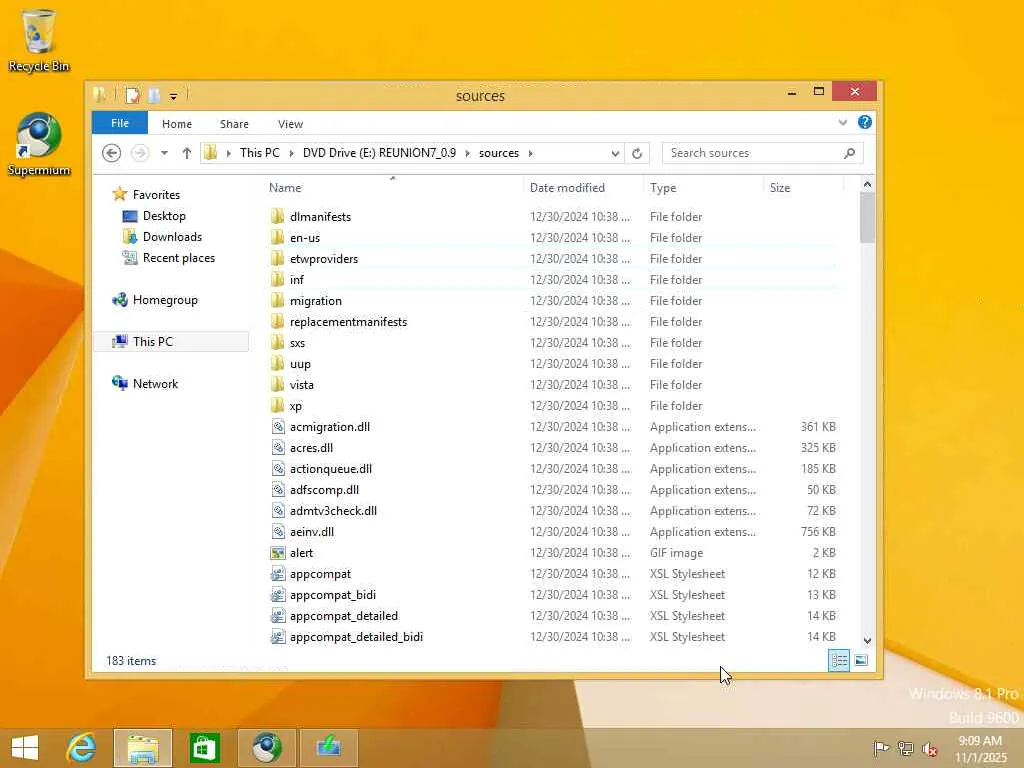The image size is (1024, 768).
Task: Select Homegroup in the navigation pane
Action: pyautogui.click(x=165, y=300)
